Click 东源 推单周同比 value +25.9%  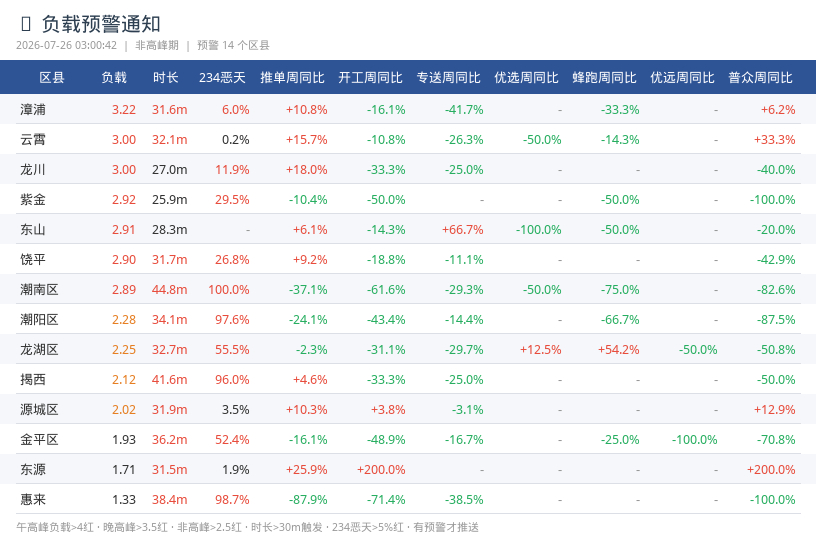tap(307, 470)
